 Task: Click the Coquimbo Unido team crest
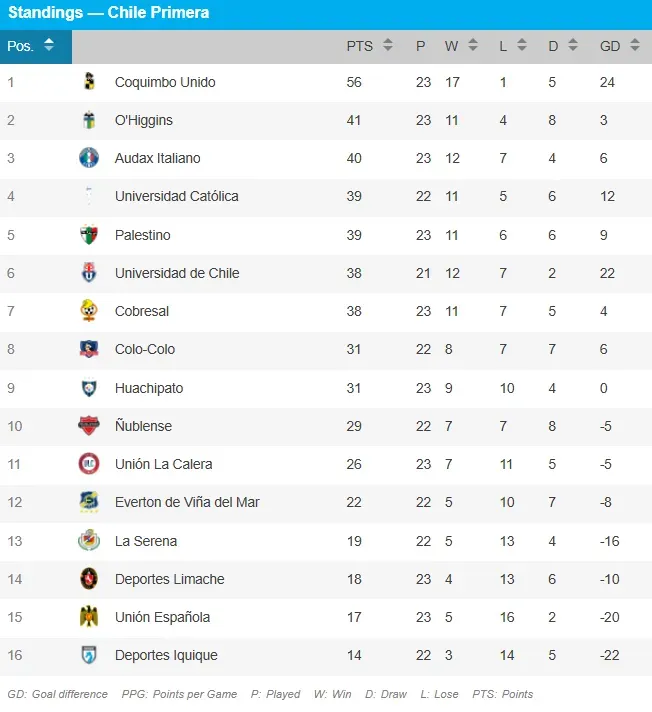coord(89,82)
